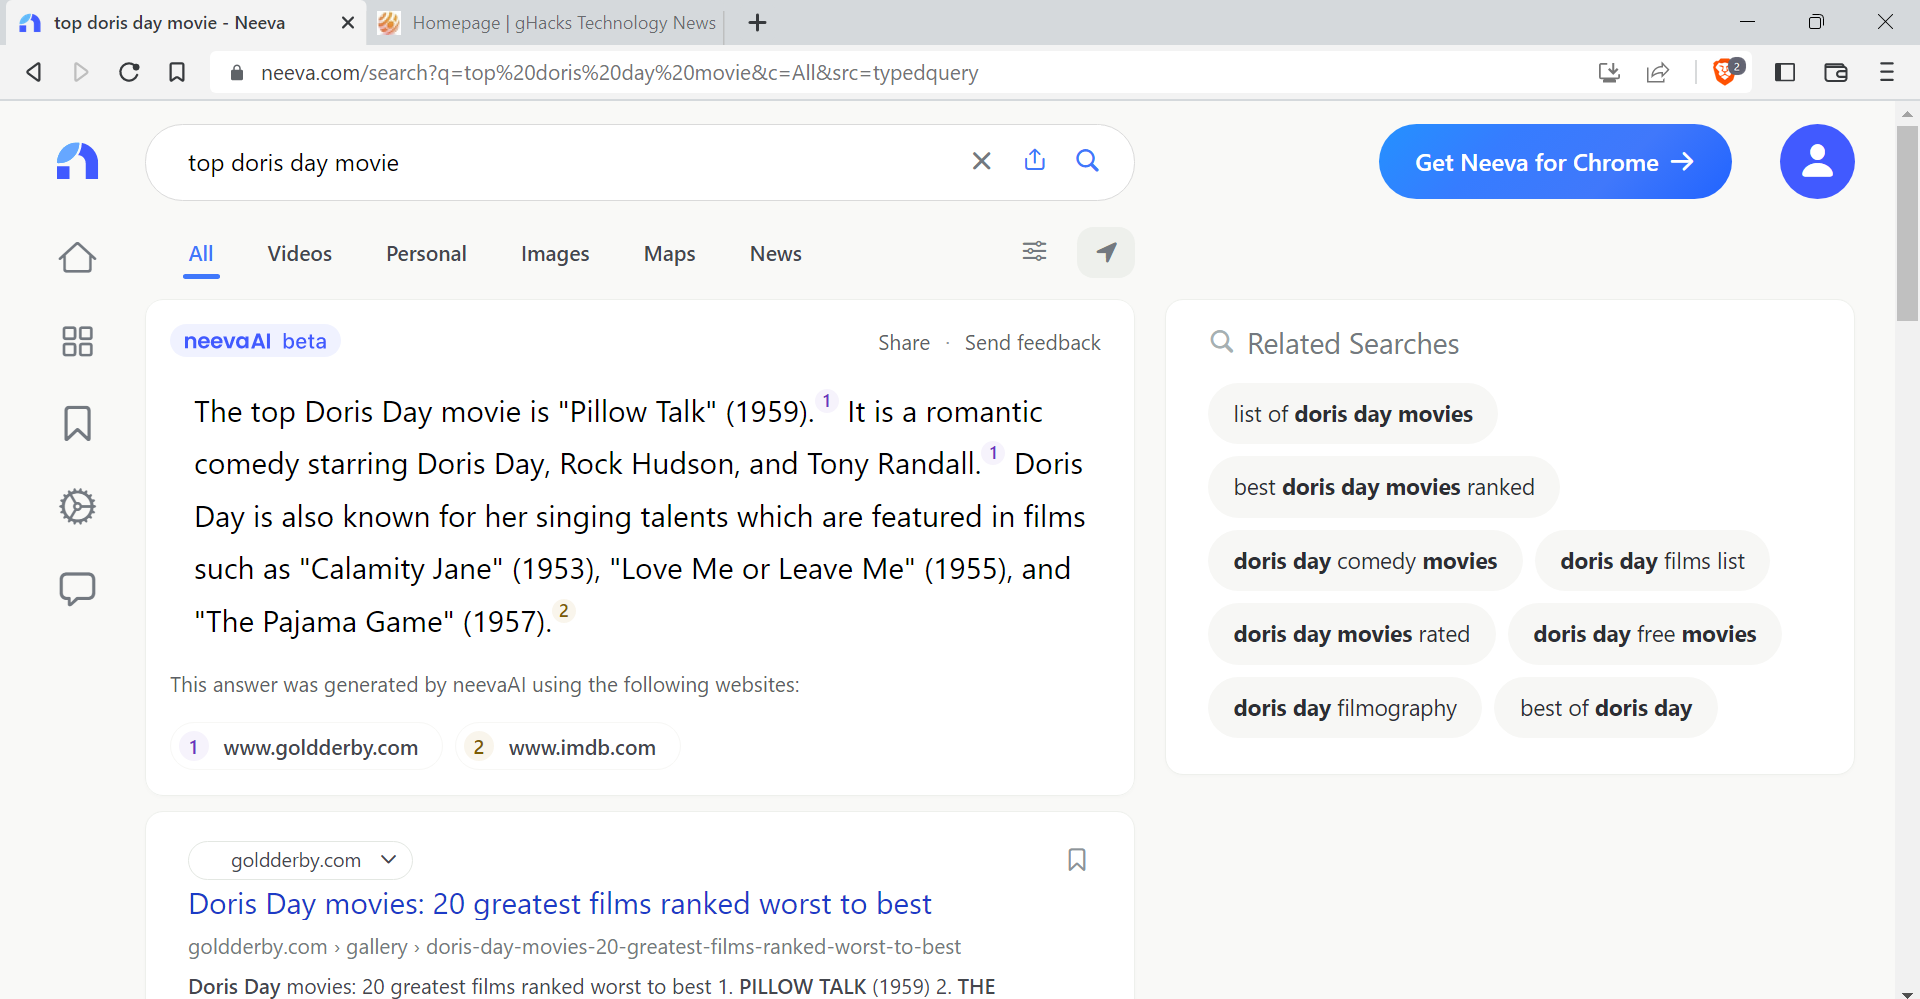Image resolution: width=1920 pixels, height=999 pixels.
Task: Open the settings gear sidebar icon
Action: point(77,506)
